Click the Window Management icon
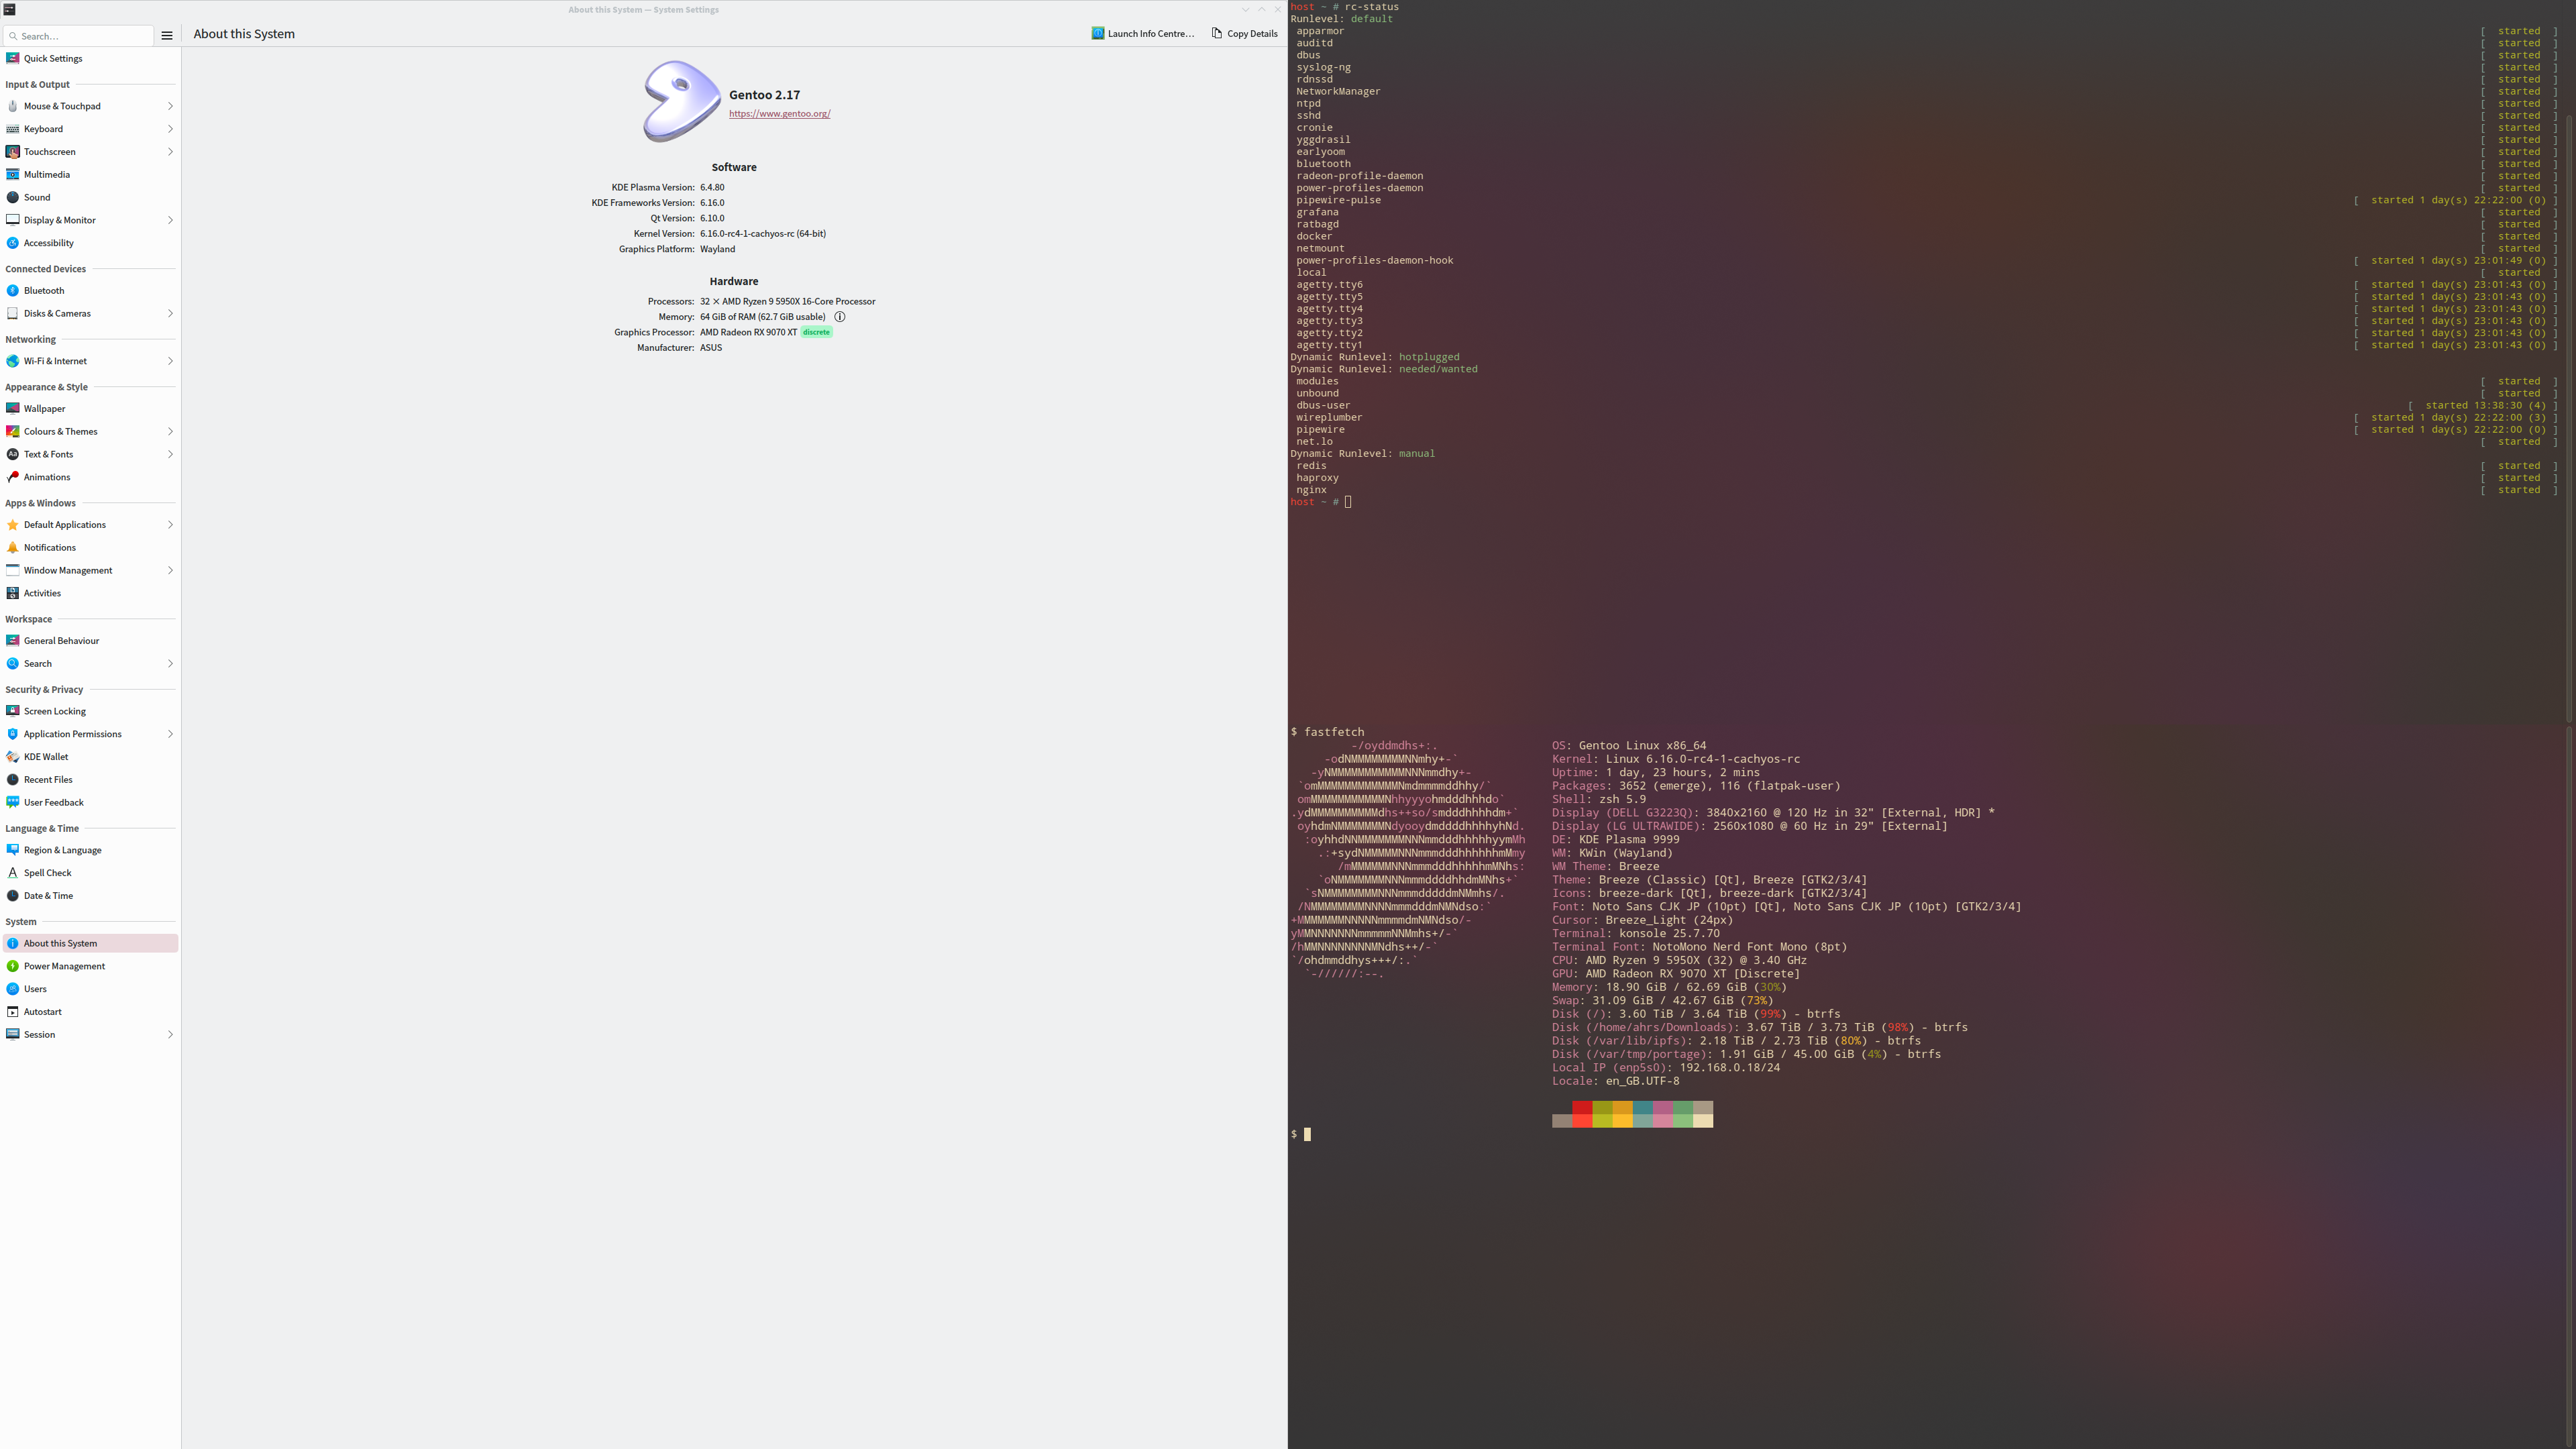The width and height of the screenshot is (2576, 1449). click(13, 570)
